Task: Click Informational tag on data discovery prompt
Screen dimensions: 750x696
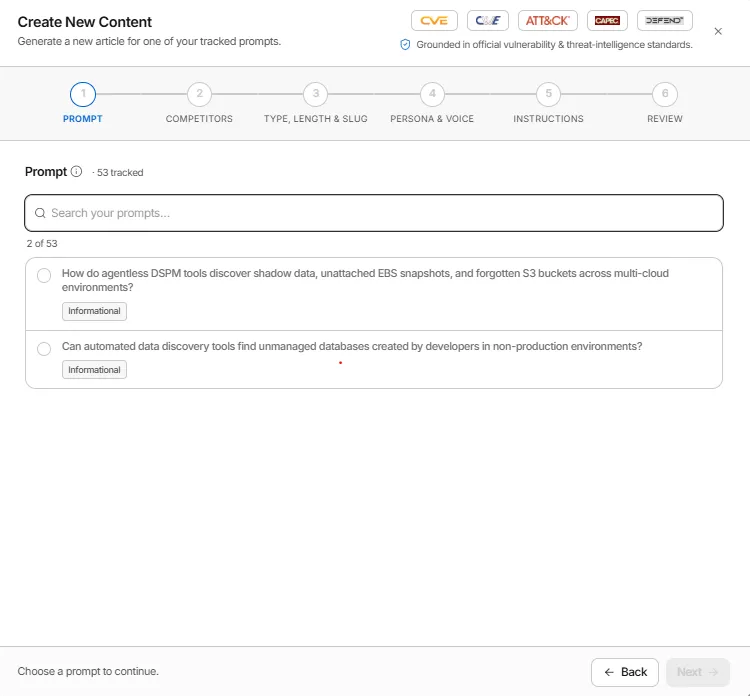Action: pos(94,370)
